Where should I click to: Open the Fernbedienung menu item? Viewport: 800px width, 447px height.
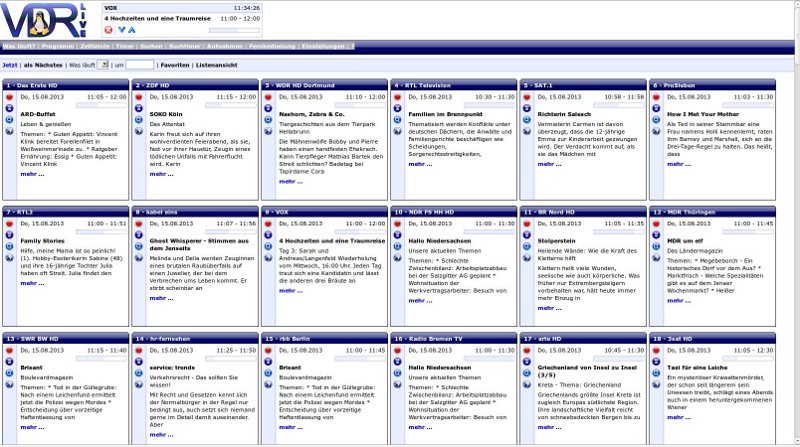click(x=272, y=46)
